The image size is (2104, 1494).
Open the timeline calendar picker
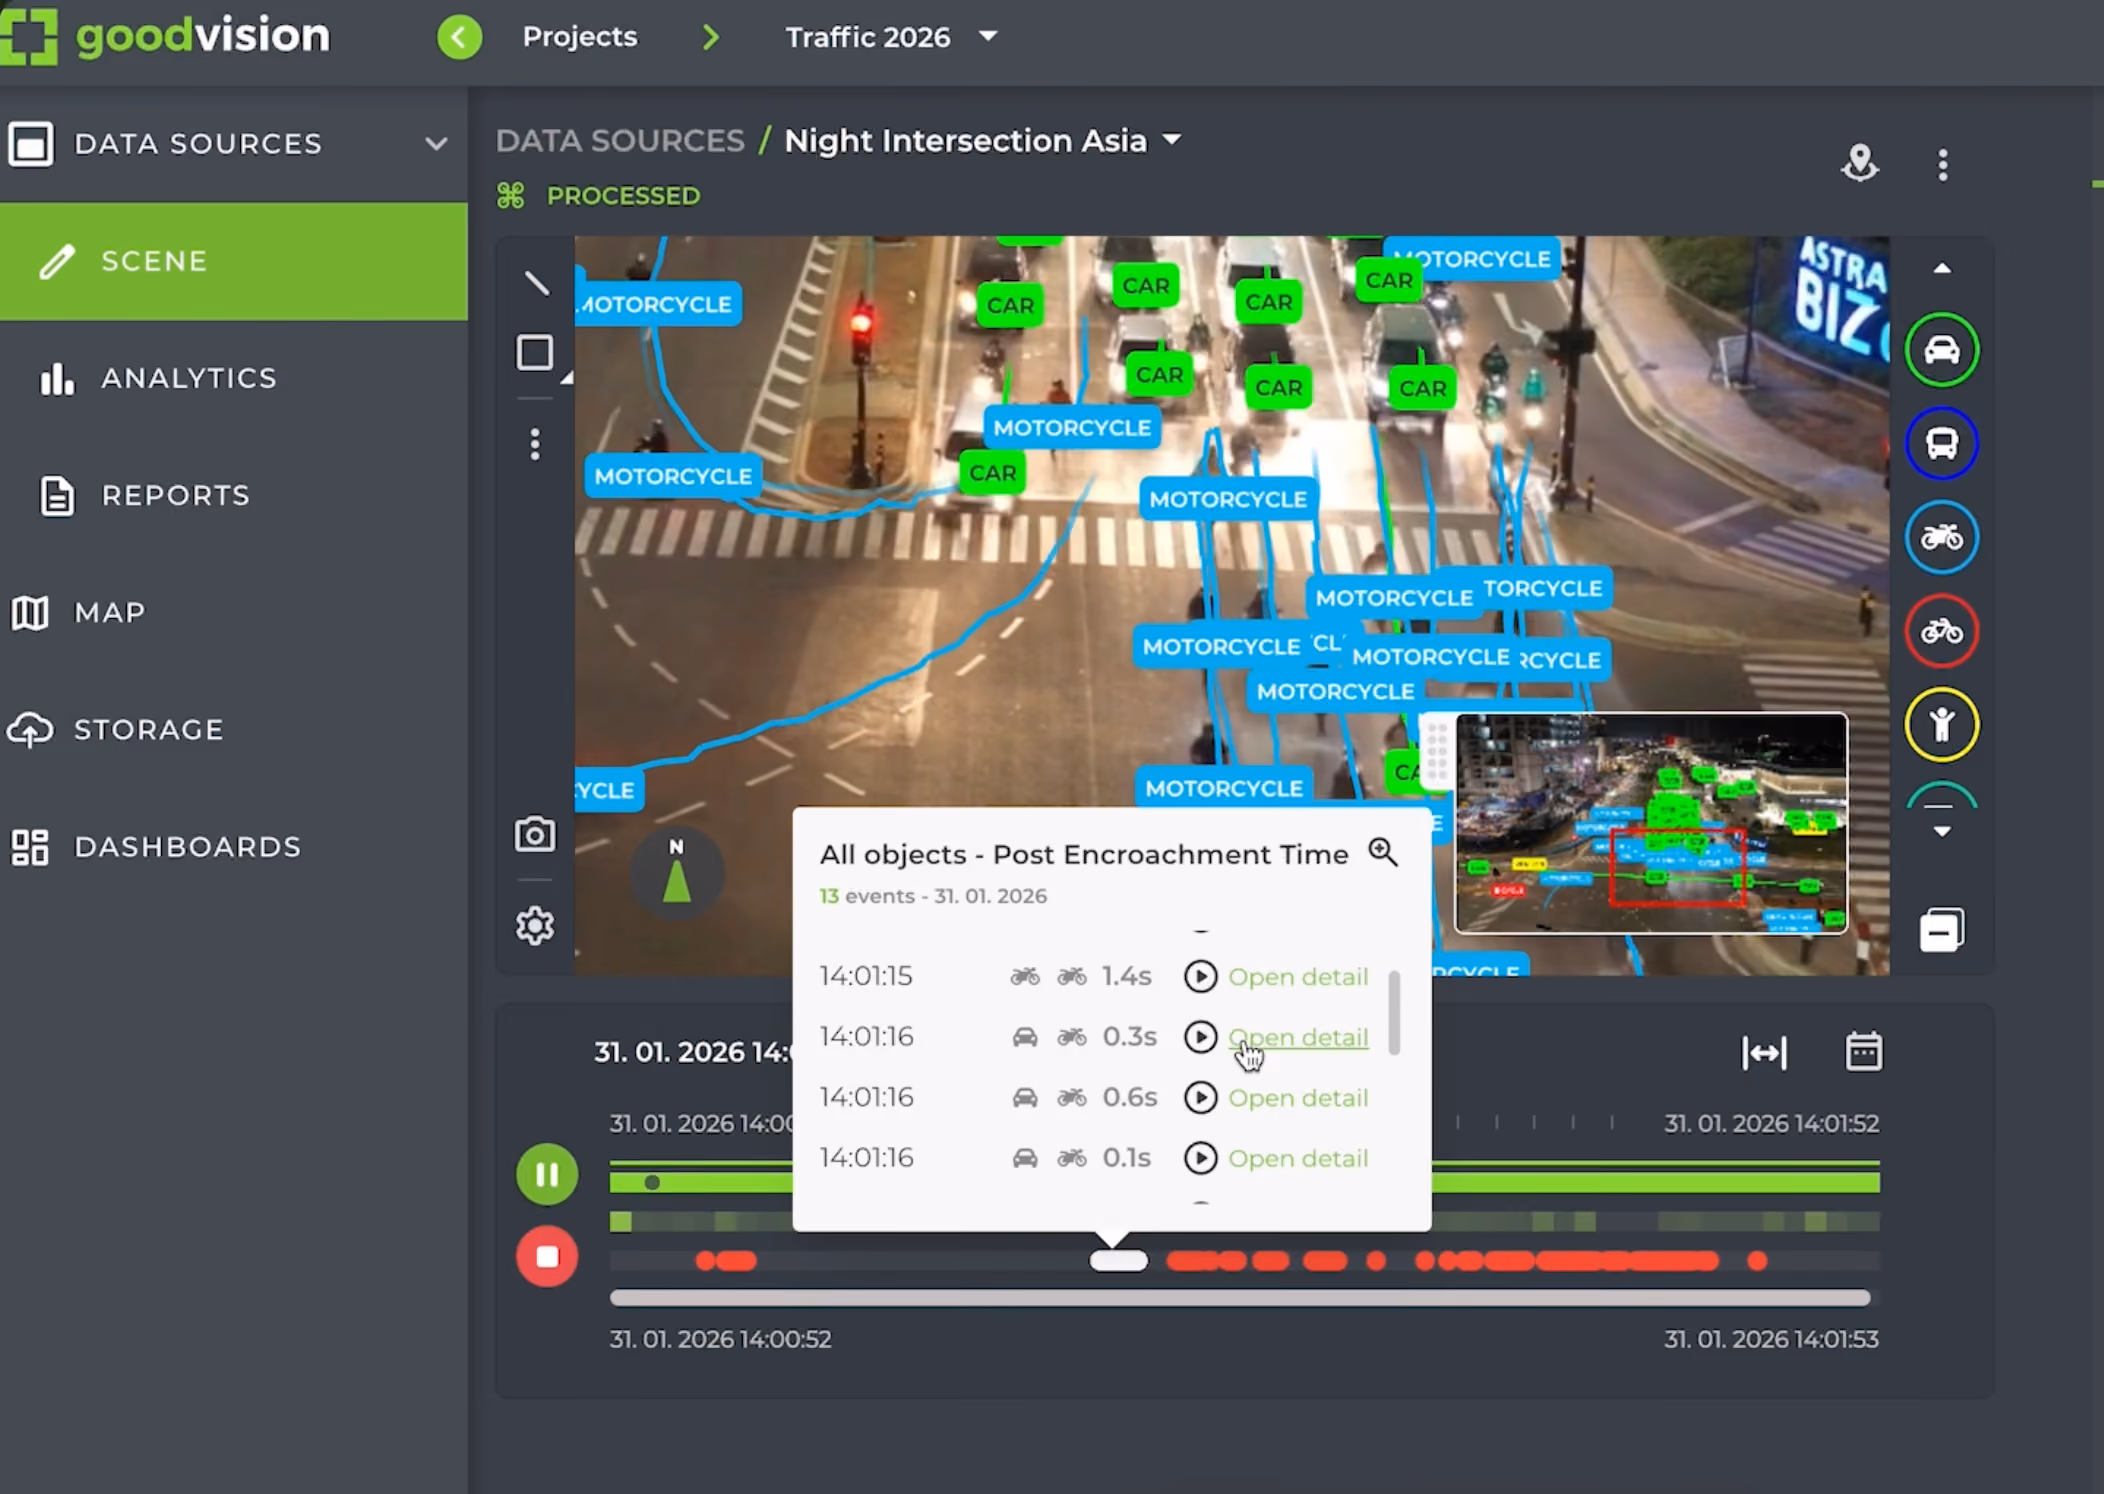[x=1863, y=1051]
